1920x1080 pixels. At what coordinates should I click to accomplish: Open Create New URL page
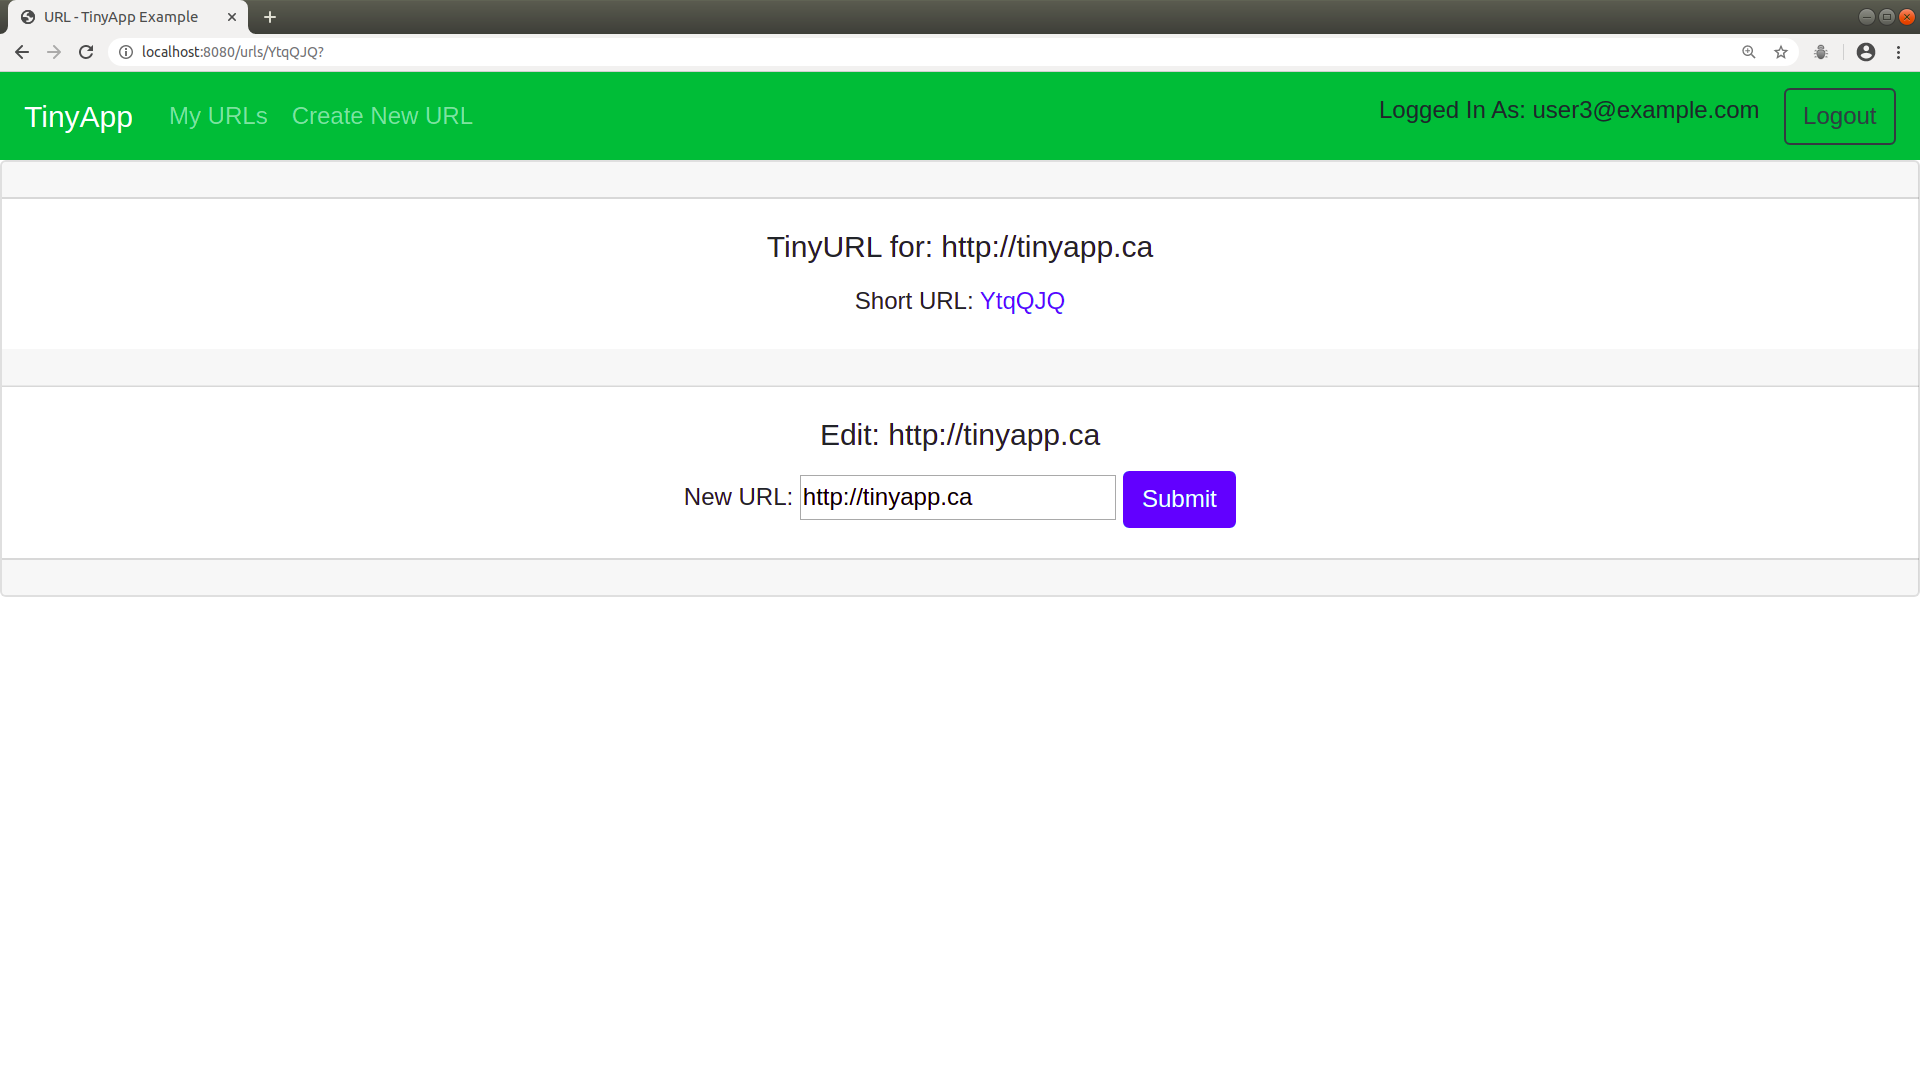coord(382,116)
